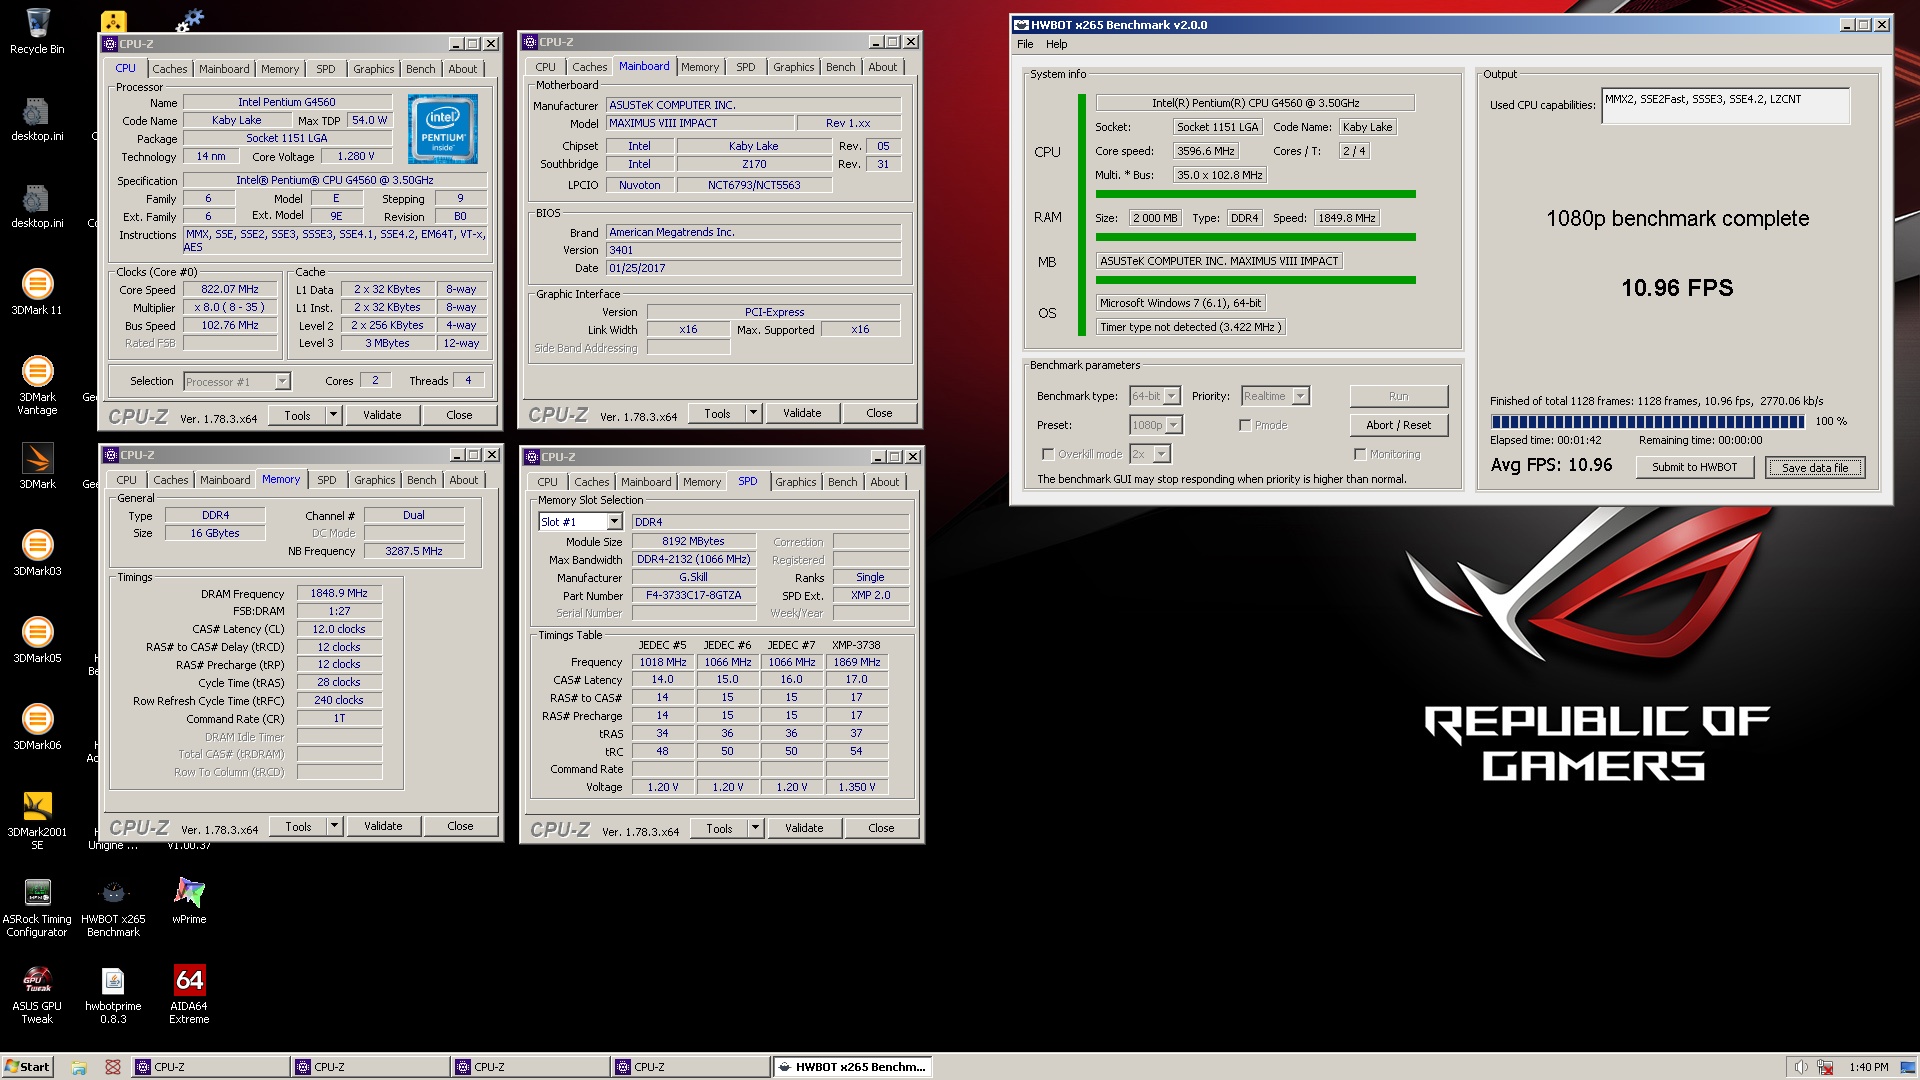Image resolution: width=1920 pixels, height=1080 pixels.
Task: Click the green CPU speed bar under Multi. * Bus
Action: (x=1255, y=194)
